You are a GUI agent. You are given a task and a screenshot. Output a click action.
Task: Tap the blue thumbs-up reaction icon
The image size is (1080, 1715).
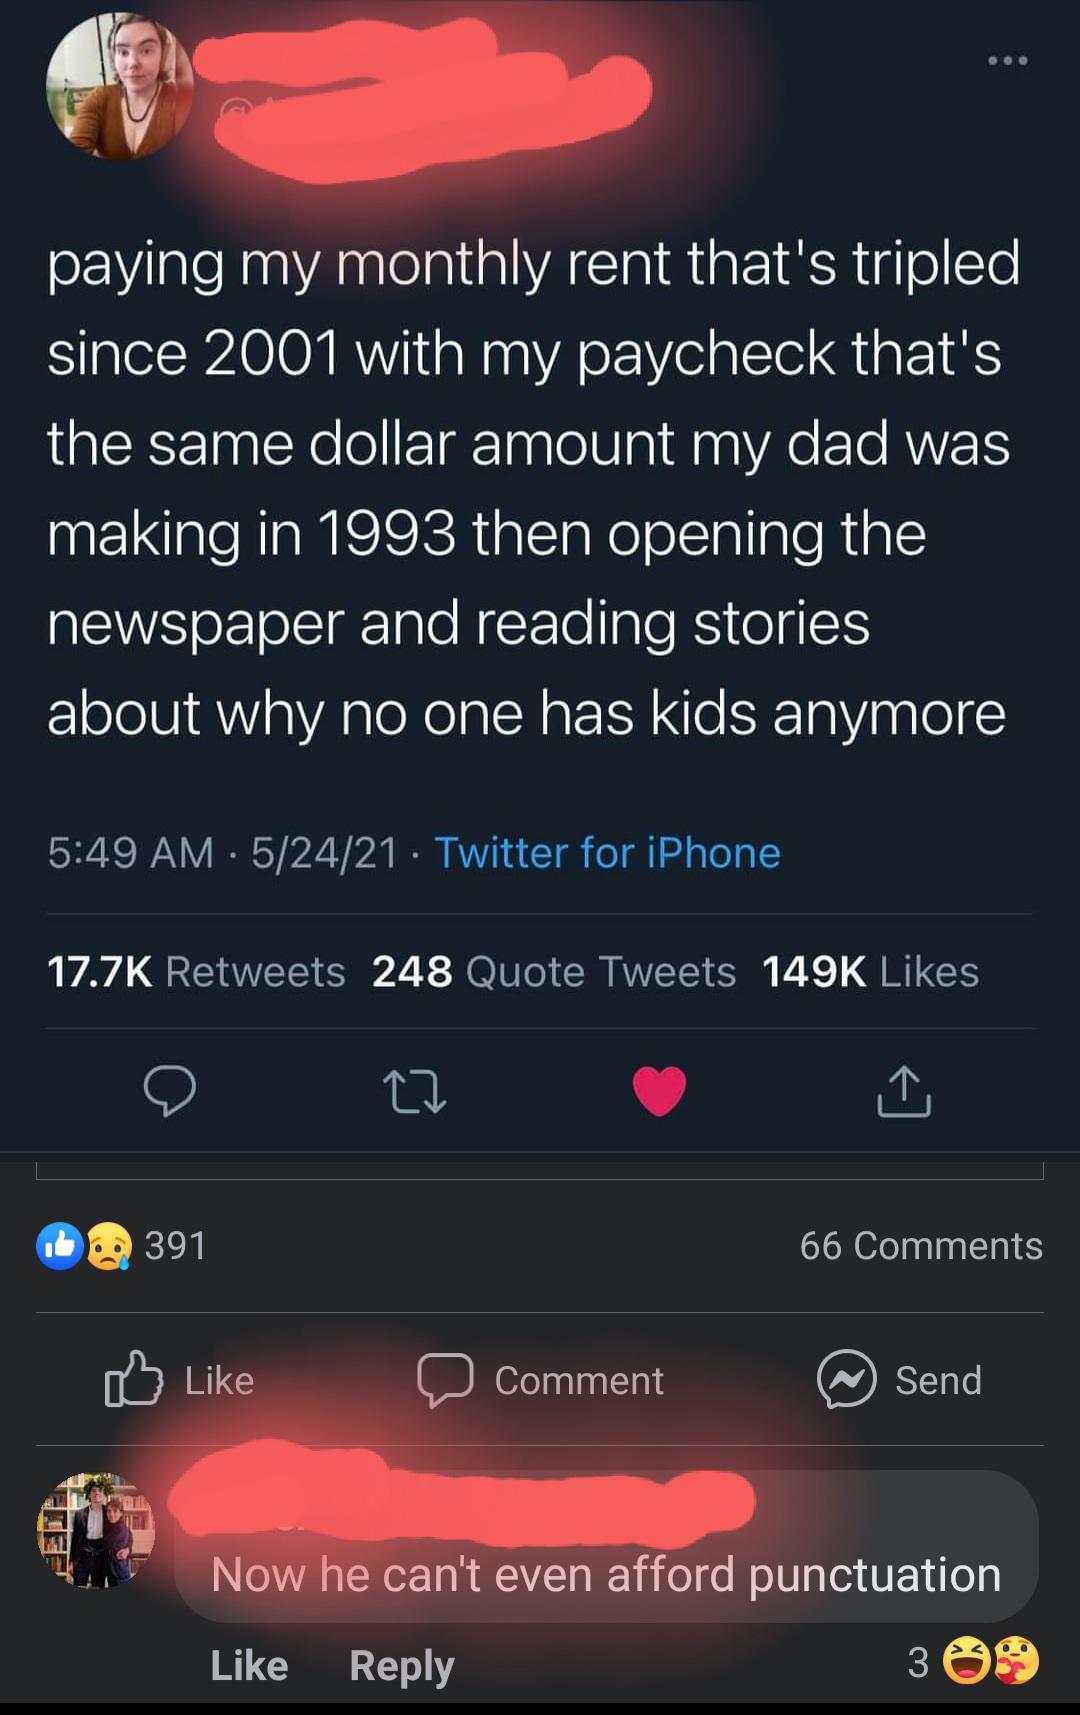tap(60, 1246)
